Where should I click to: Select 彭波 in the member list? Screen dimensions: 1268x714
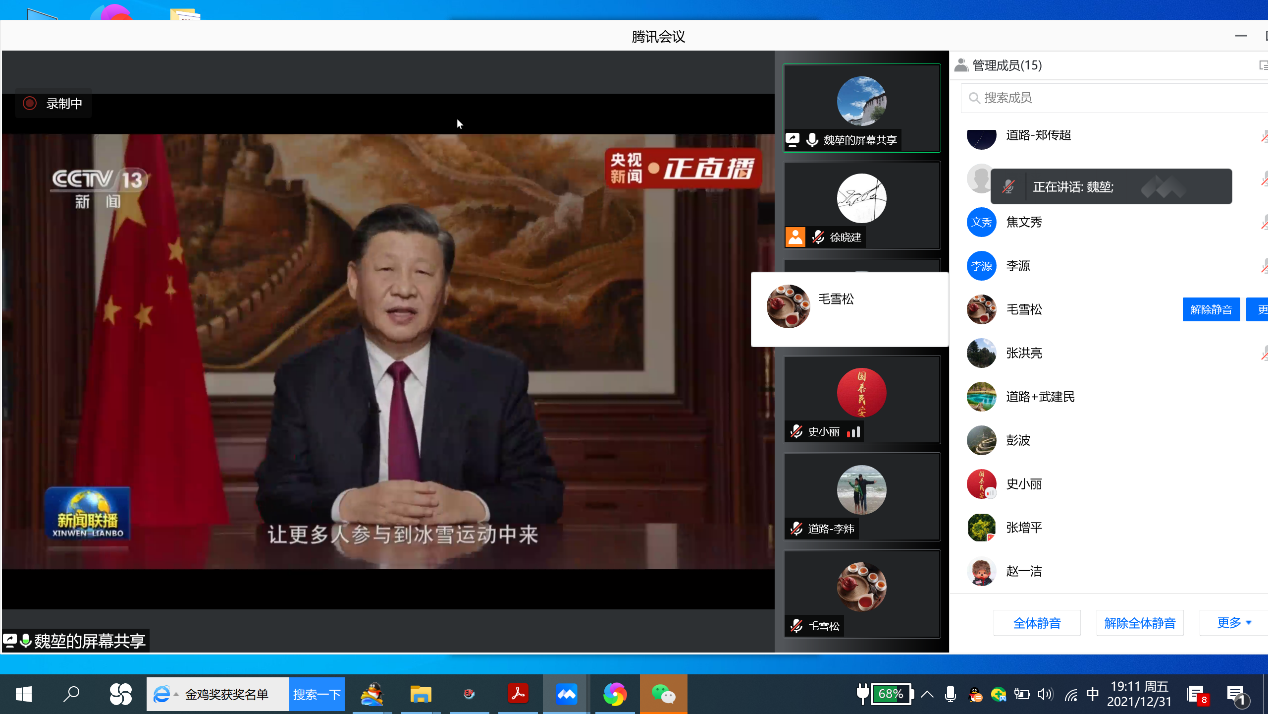pyautogui.click(x=1018, y=440)
